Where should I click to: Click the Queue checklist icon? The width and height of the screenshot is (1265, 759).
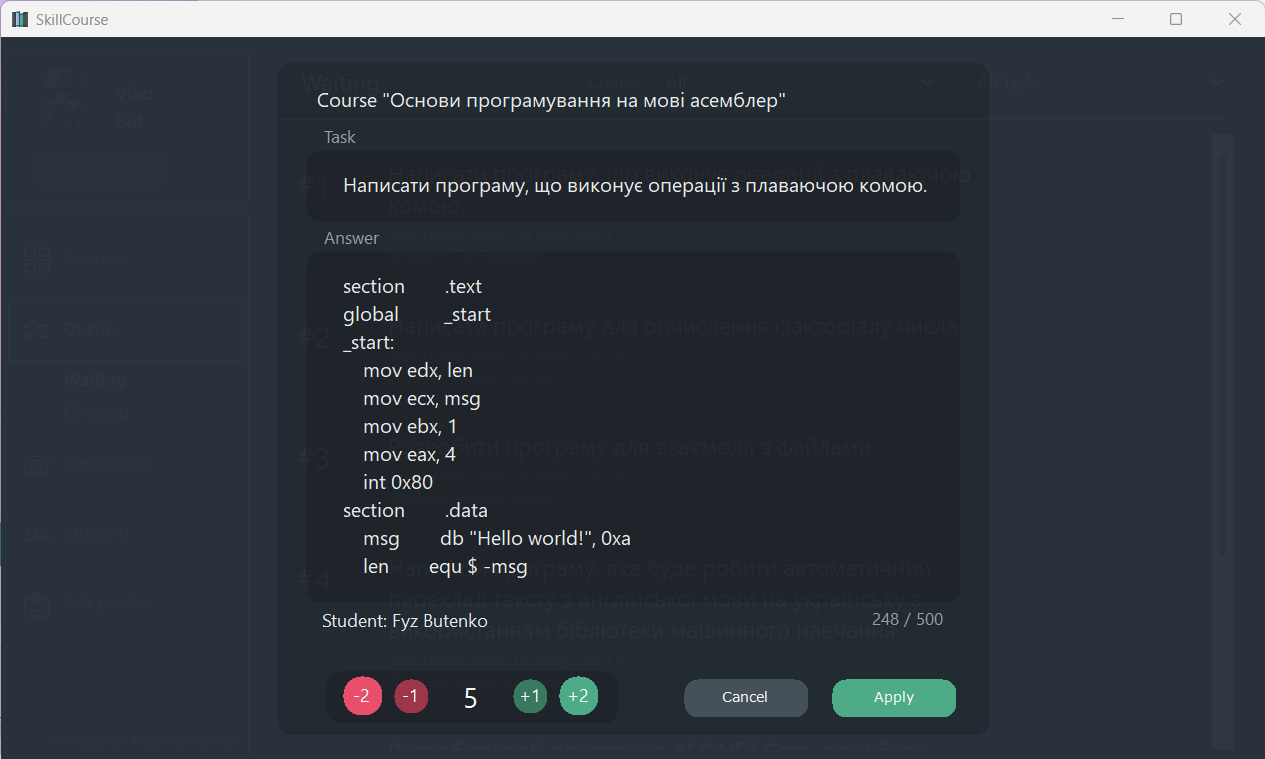37,329
